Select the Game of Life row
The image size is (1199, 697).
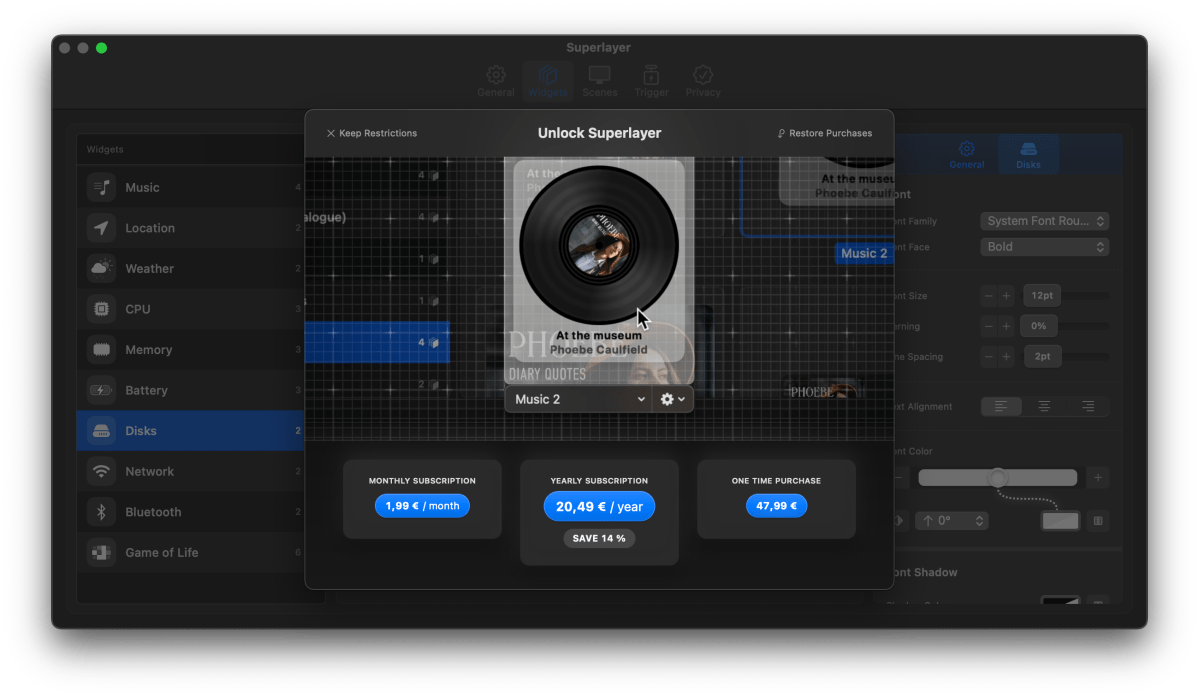(190, 552)
